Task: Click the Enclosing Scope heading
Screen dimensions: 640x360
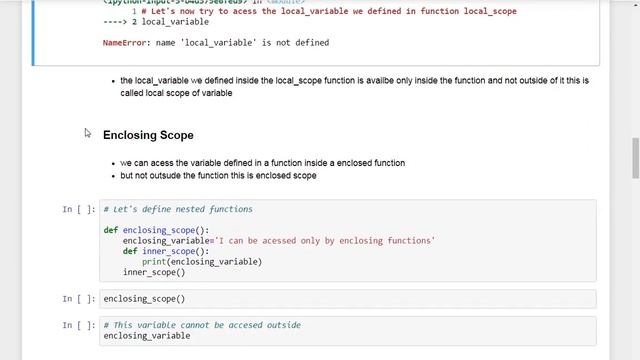Action: tap(148, 135)
